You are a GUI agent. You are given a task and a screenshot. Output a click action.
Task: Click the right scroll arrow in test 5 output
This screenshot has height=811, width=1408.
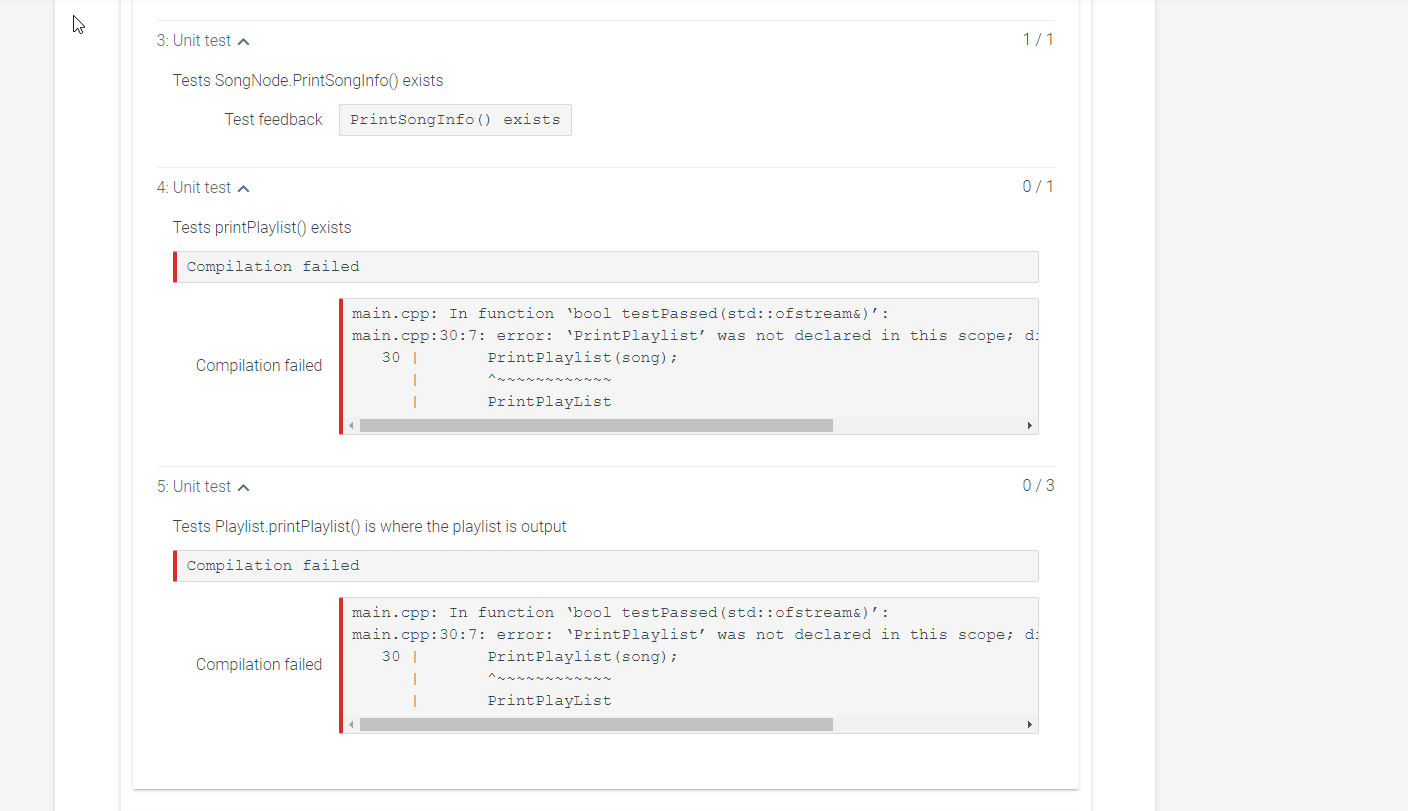click(1029, 724)
